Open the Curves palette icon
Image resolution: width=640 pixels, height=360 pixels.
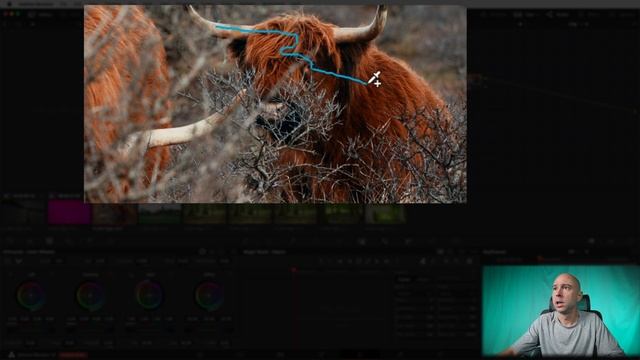point(244,241)
